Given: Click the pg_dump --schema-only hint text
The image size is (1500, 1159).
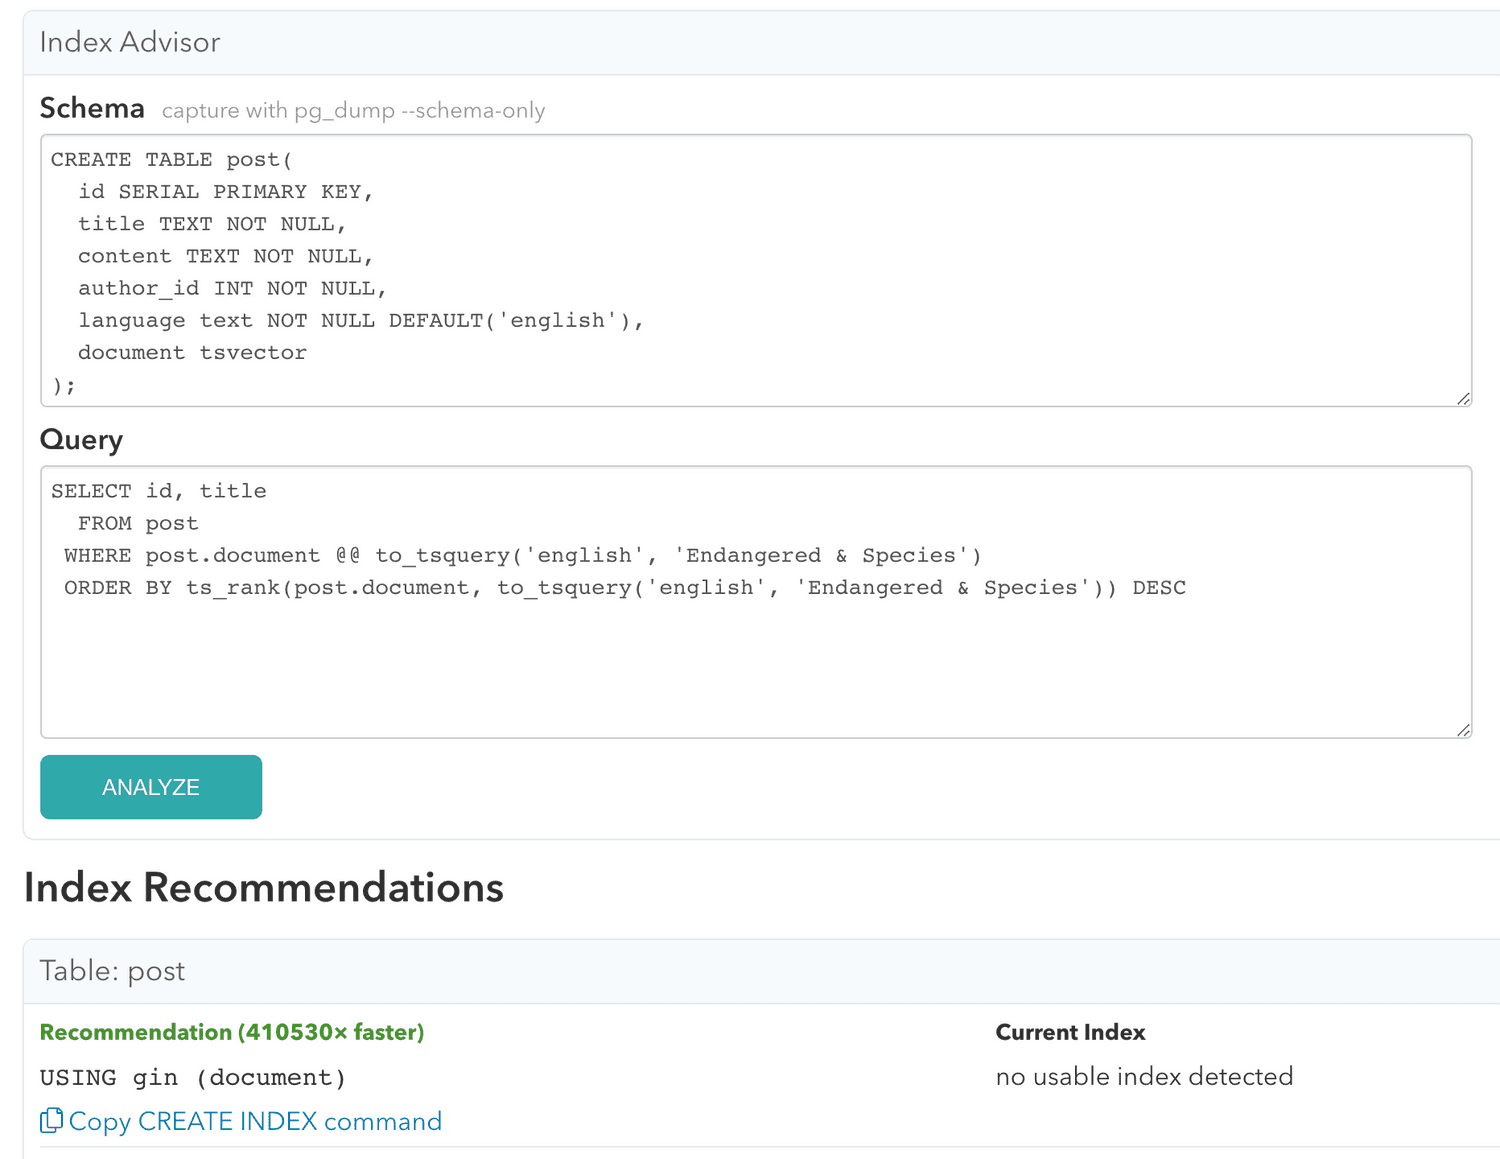Looking at the screenshot, I should click(x=353, y=111).
